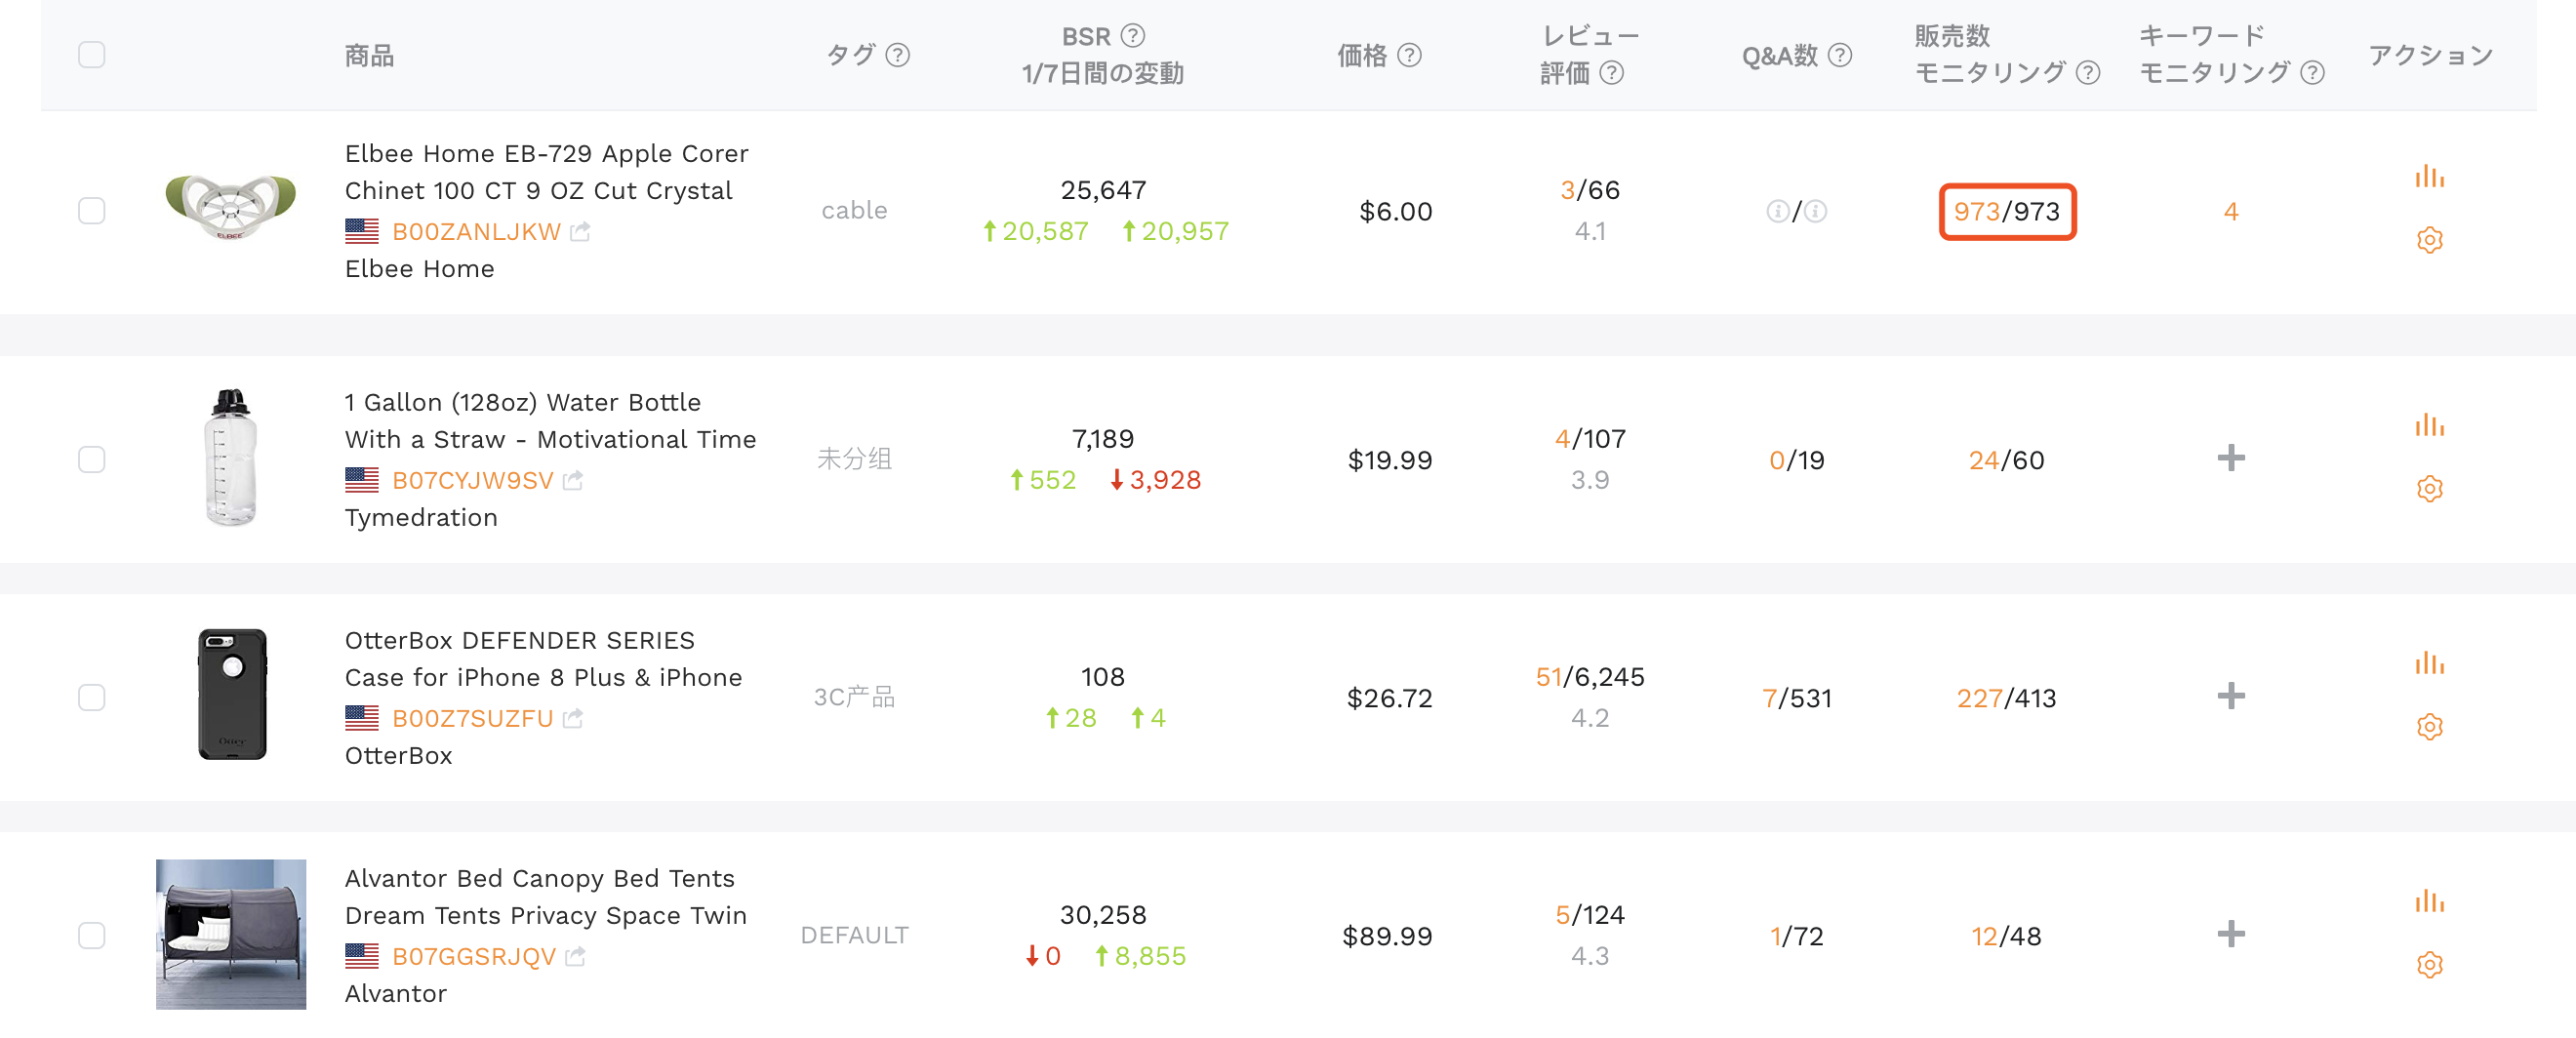Open ASIN link B07GGSRJQV
The image size is (2576, 1038).
[473, 957]
